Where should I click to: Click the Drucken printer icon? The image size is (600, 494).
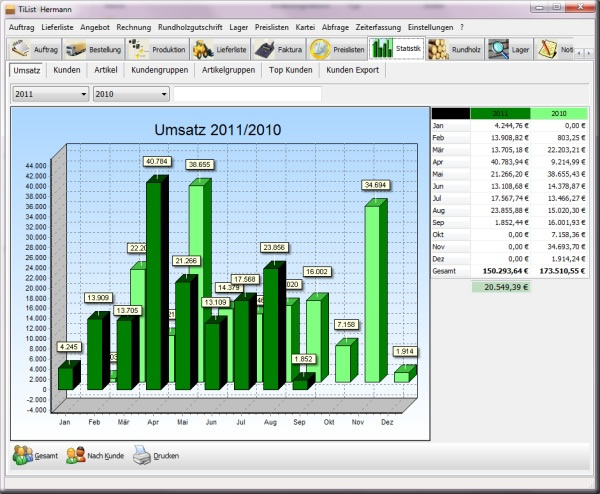coord(142,455)
